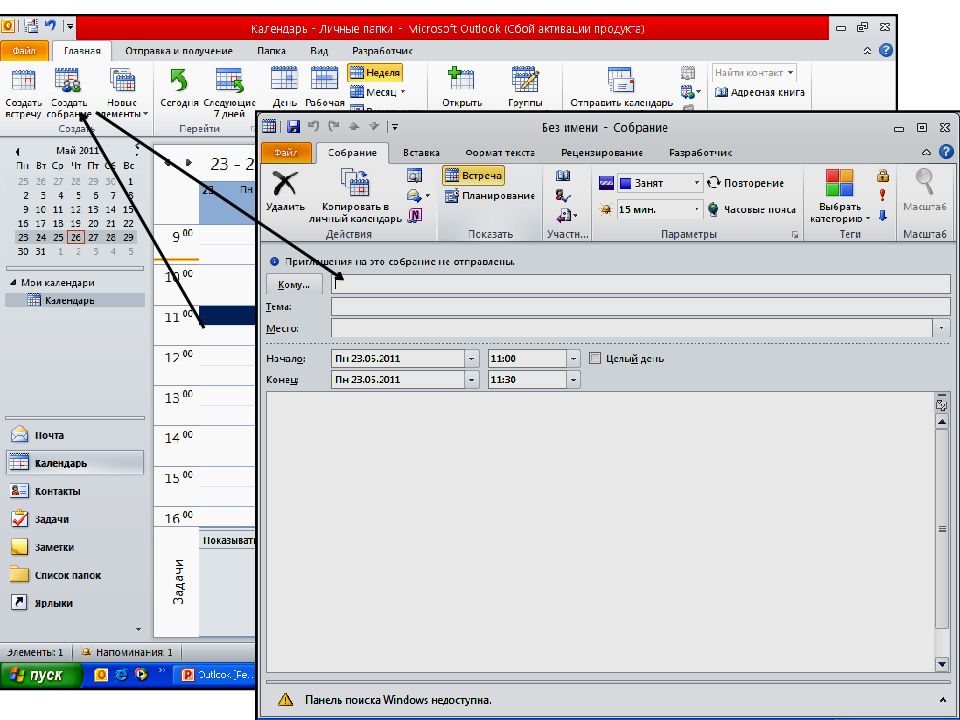Set High importance red exclamation icon
The width and height of the screenshot is (960, 720).
pyautogui.click(x=882, y=195)
